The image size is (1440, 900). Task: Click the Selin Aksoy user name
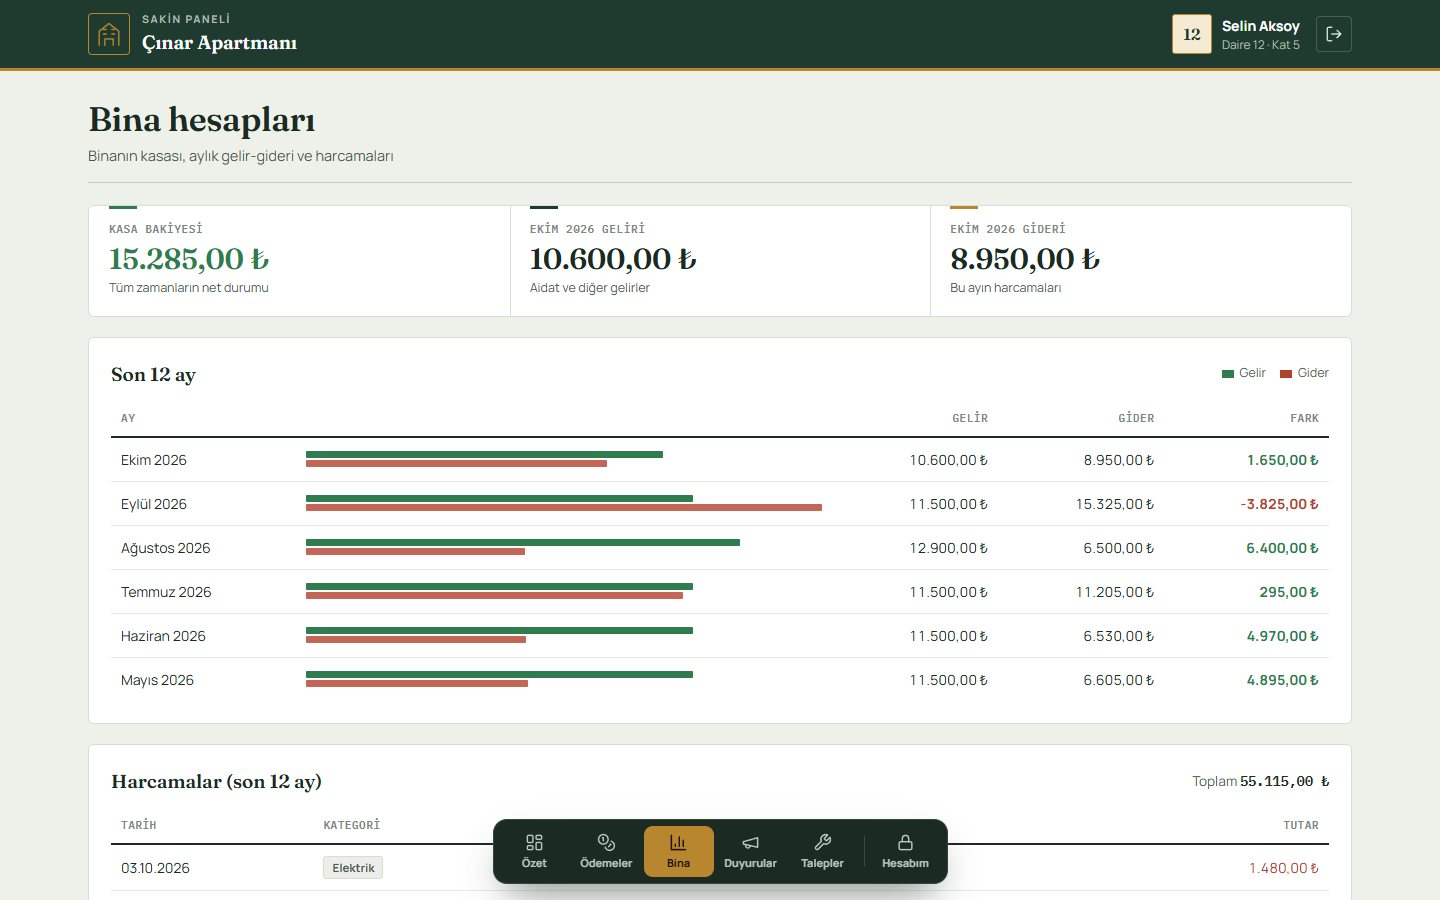coord(1260,26)
